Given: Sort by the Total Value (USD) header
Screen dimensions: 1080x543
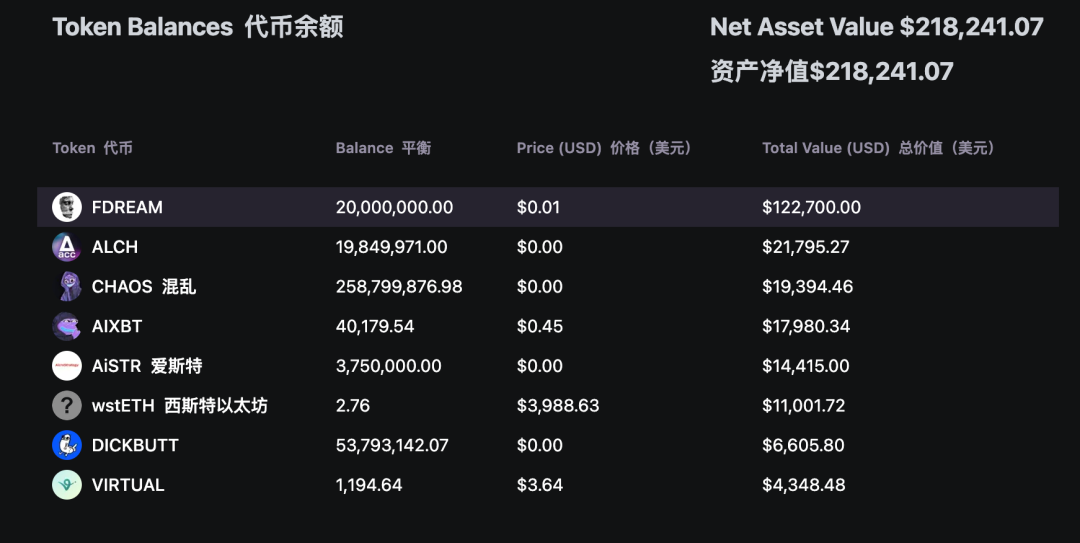Looking at the screenshot, I should [x=878, y=148].
